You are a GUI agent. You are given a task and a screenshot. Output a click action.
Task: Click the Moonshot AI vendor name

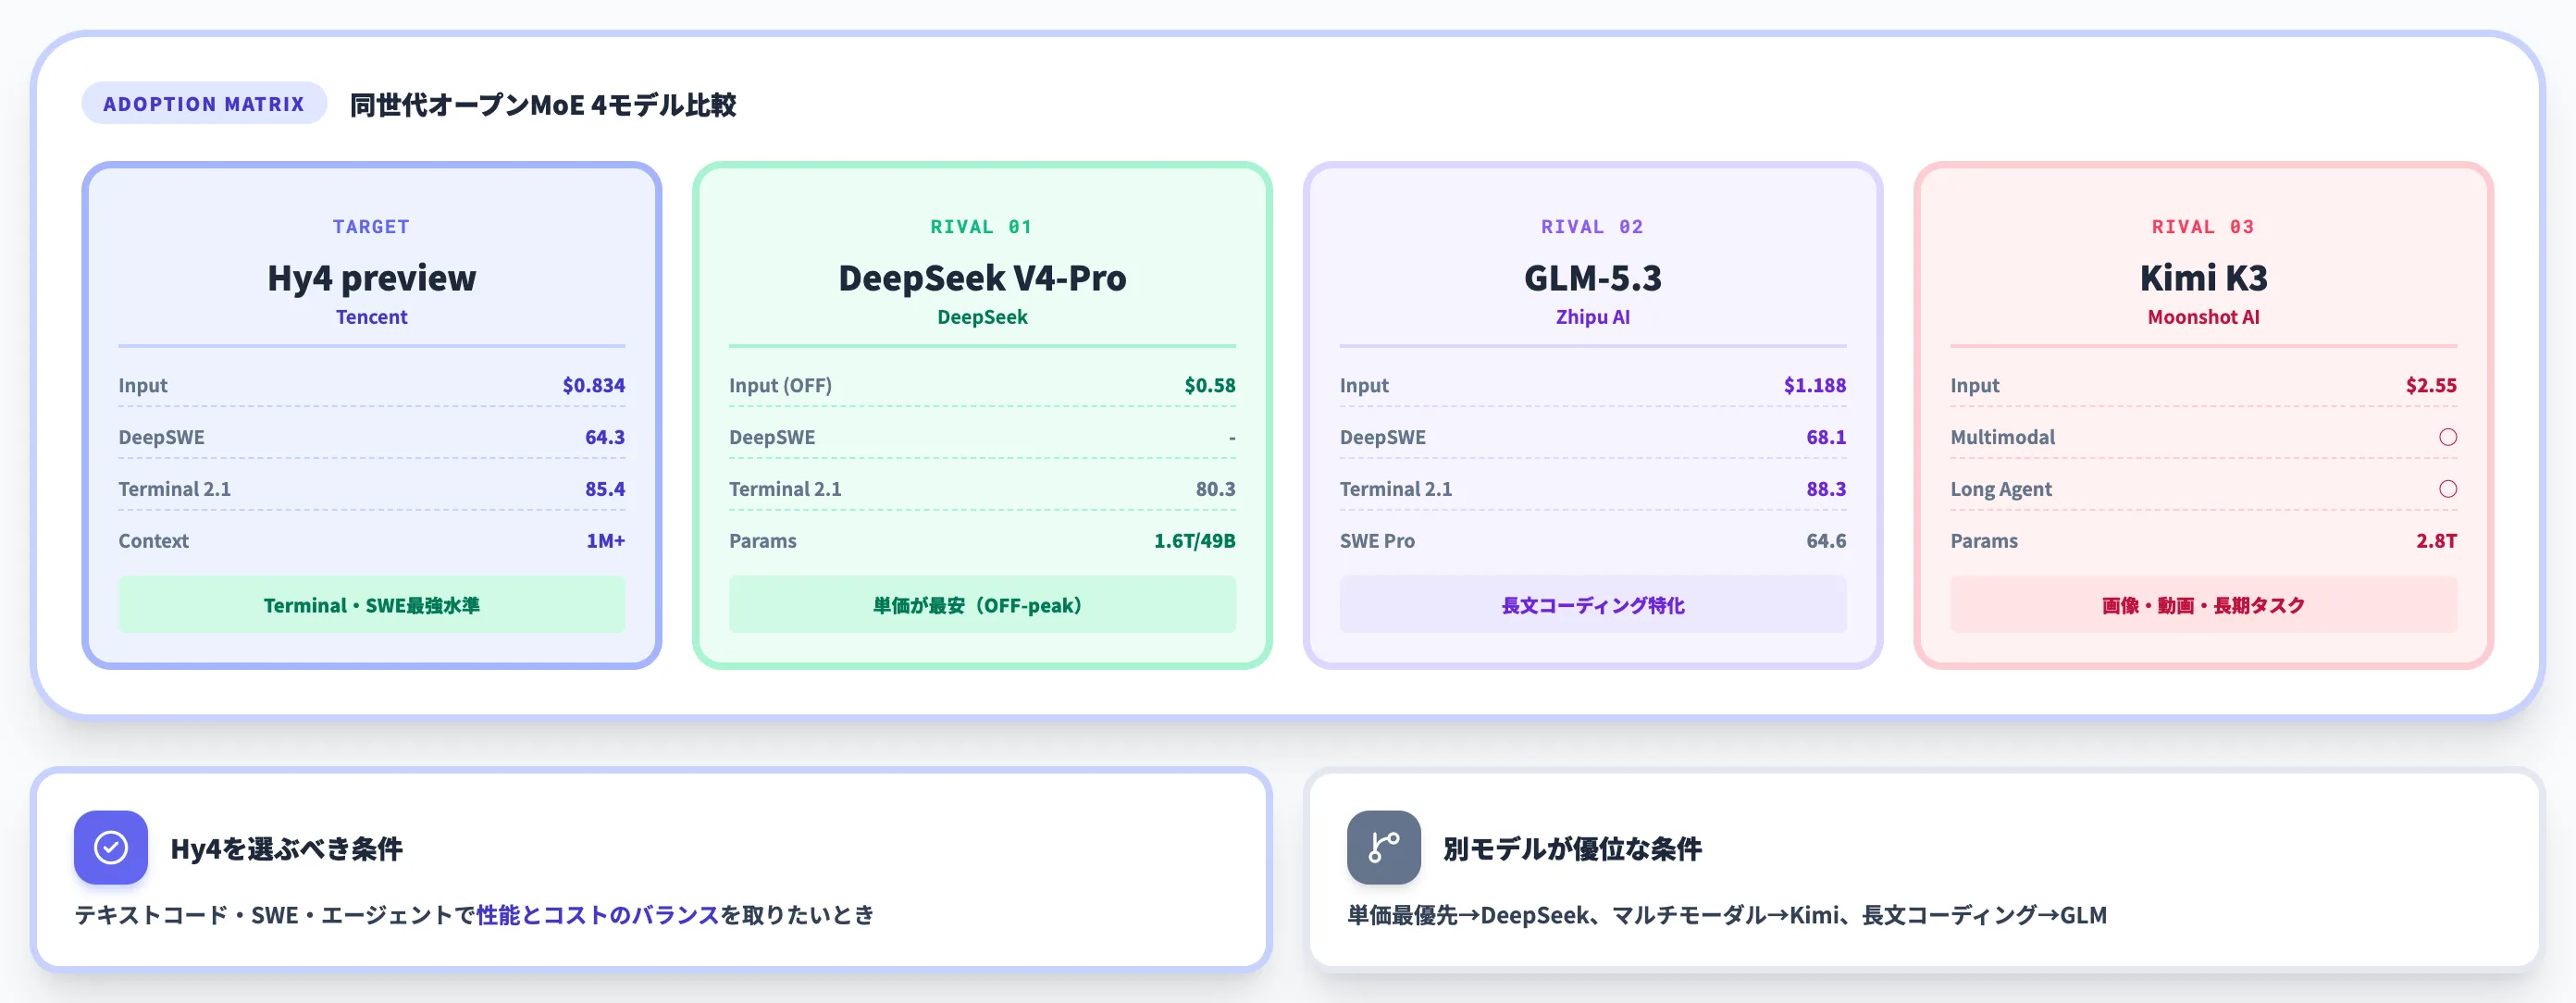click(x=2203, y=316)
